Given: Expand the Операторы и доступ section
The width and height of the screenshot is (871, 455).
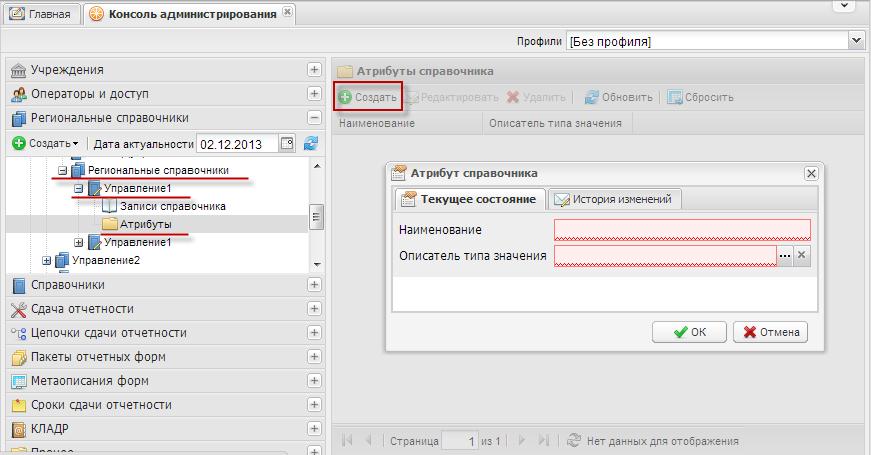Looking at the screenshot, I should 314,93.
